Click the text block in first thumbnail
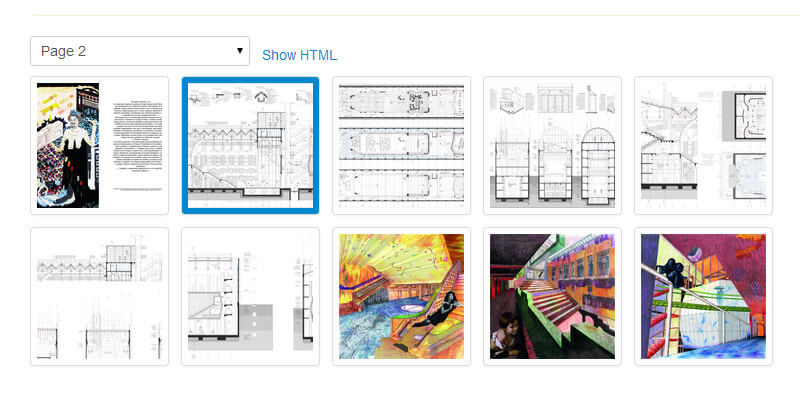The image size is (800, 400). [x=136, y=140]
